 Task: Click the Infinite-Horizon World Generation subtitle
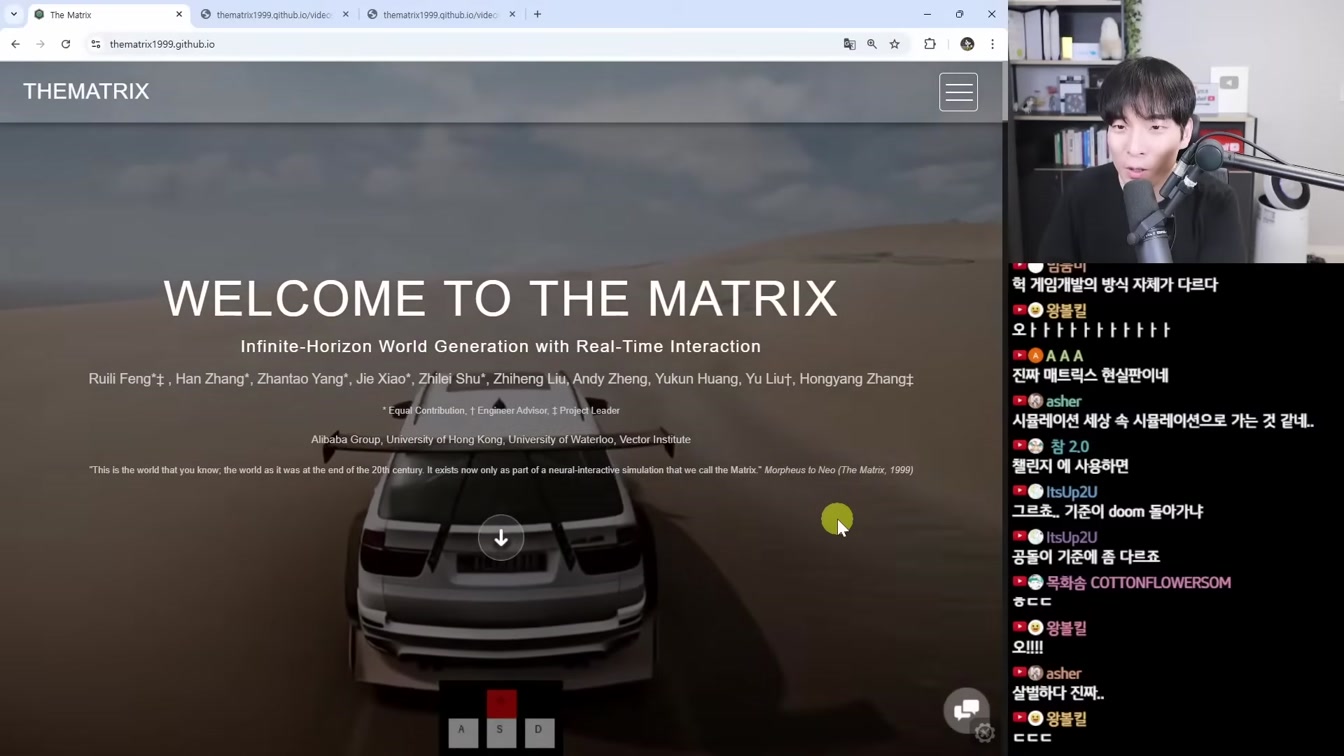click(501, 346)
